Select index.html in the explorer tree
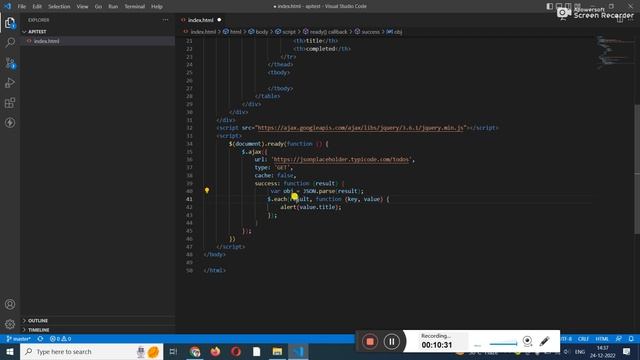This screenshot has width=640, height=360. tap(98, 41)
